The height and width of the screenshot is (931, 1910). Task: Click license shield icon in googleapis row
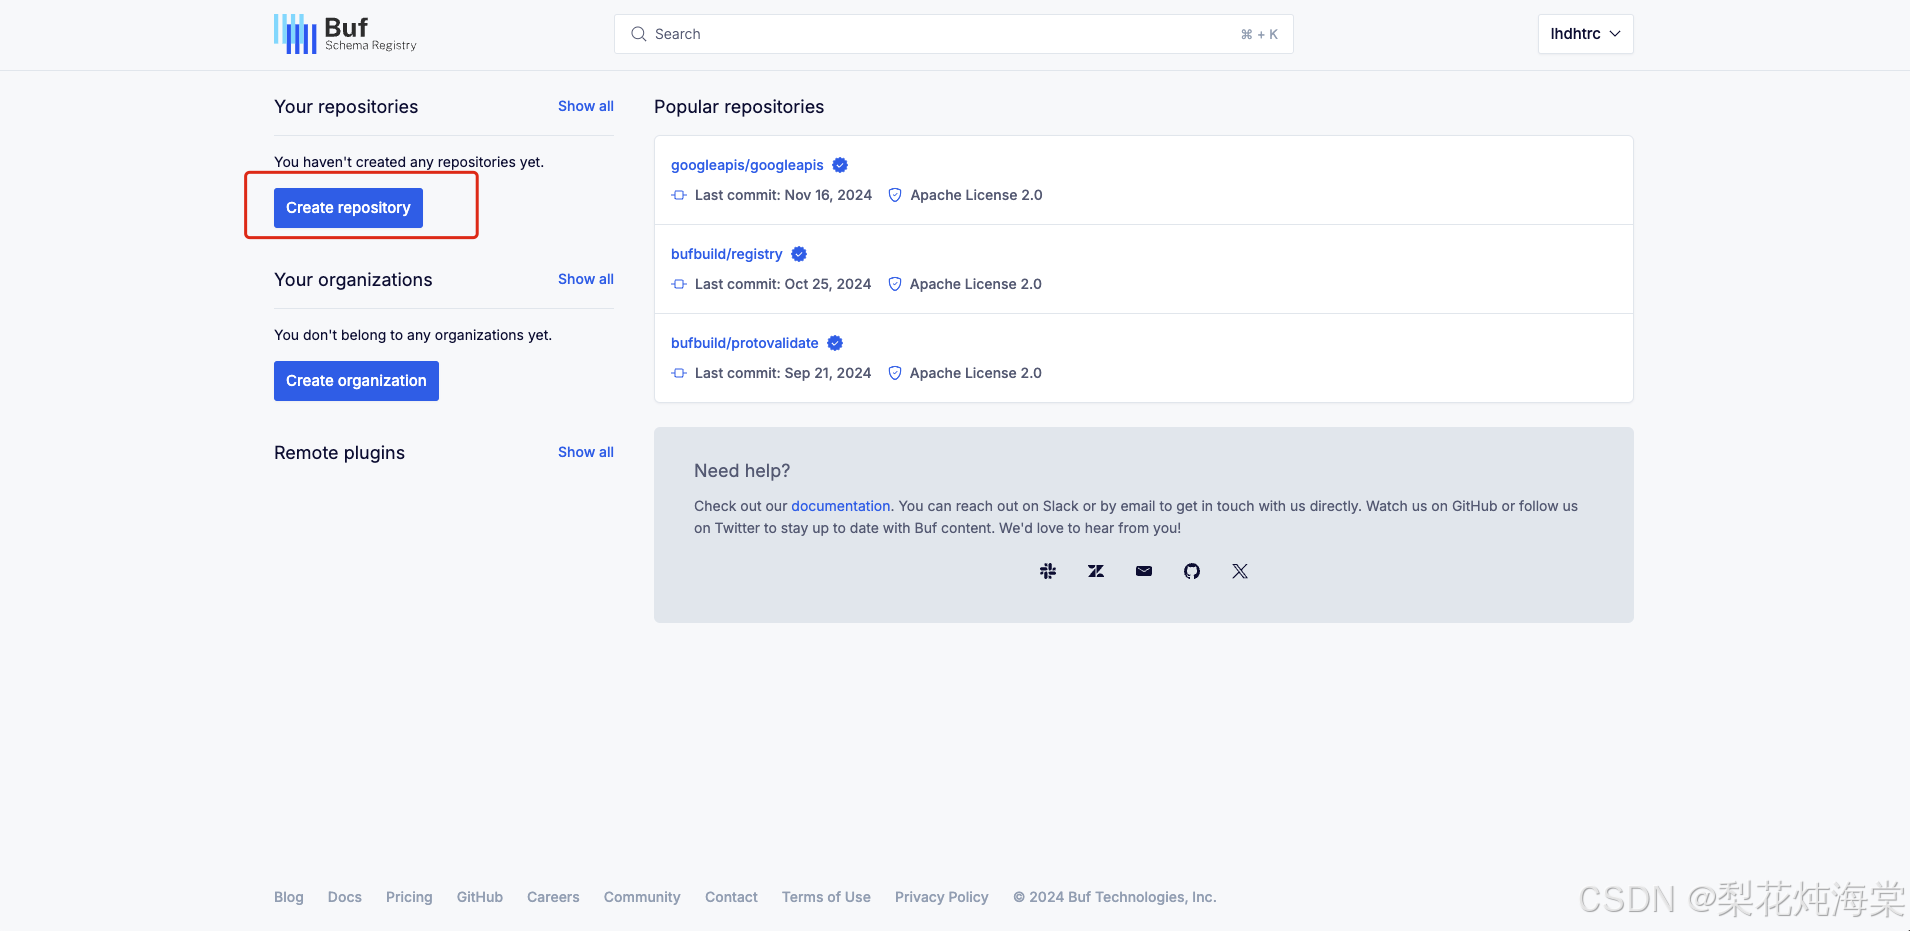(895, 195)
